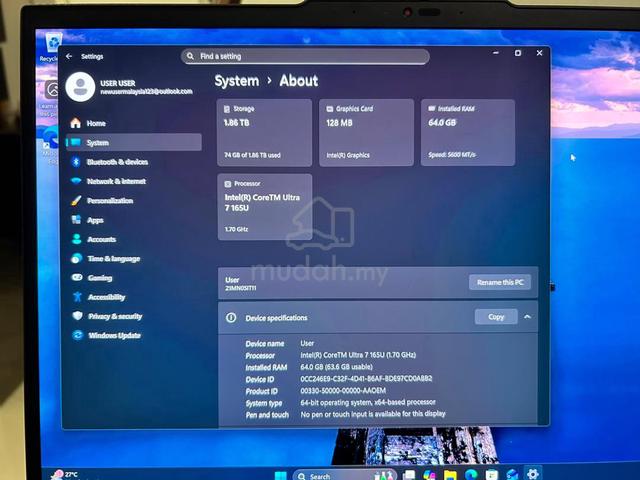Open Task View on the taskbar

pos(409,475)
